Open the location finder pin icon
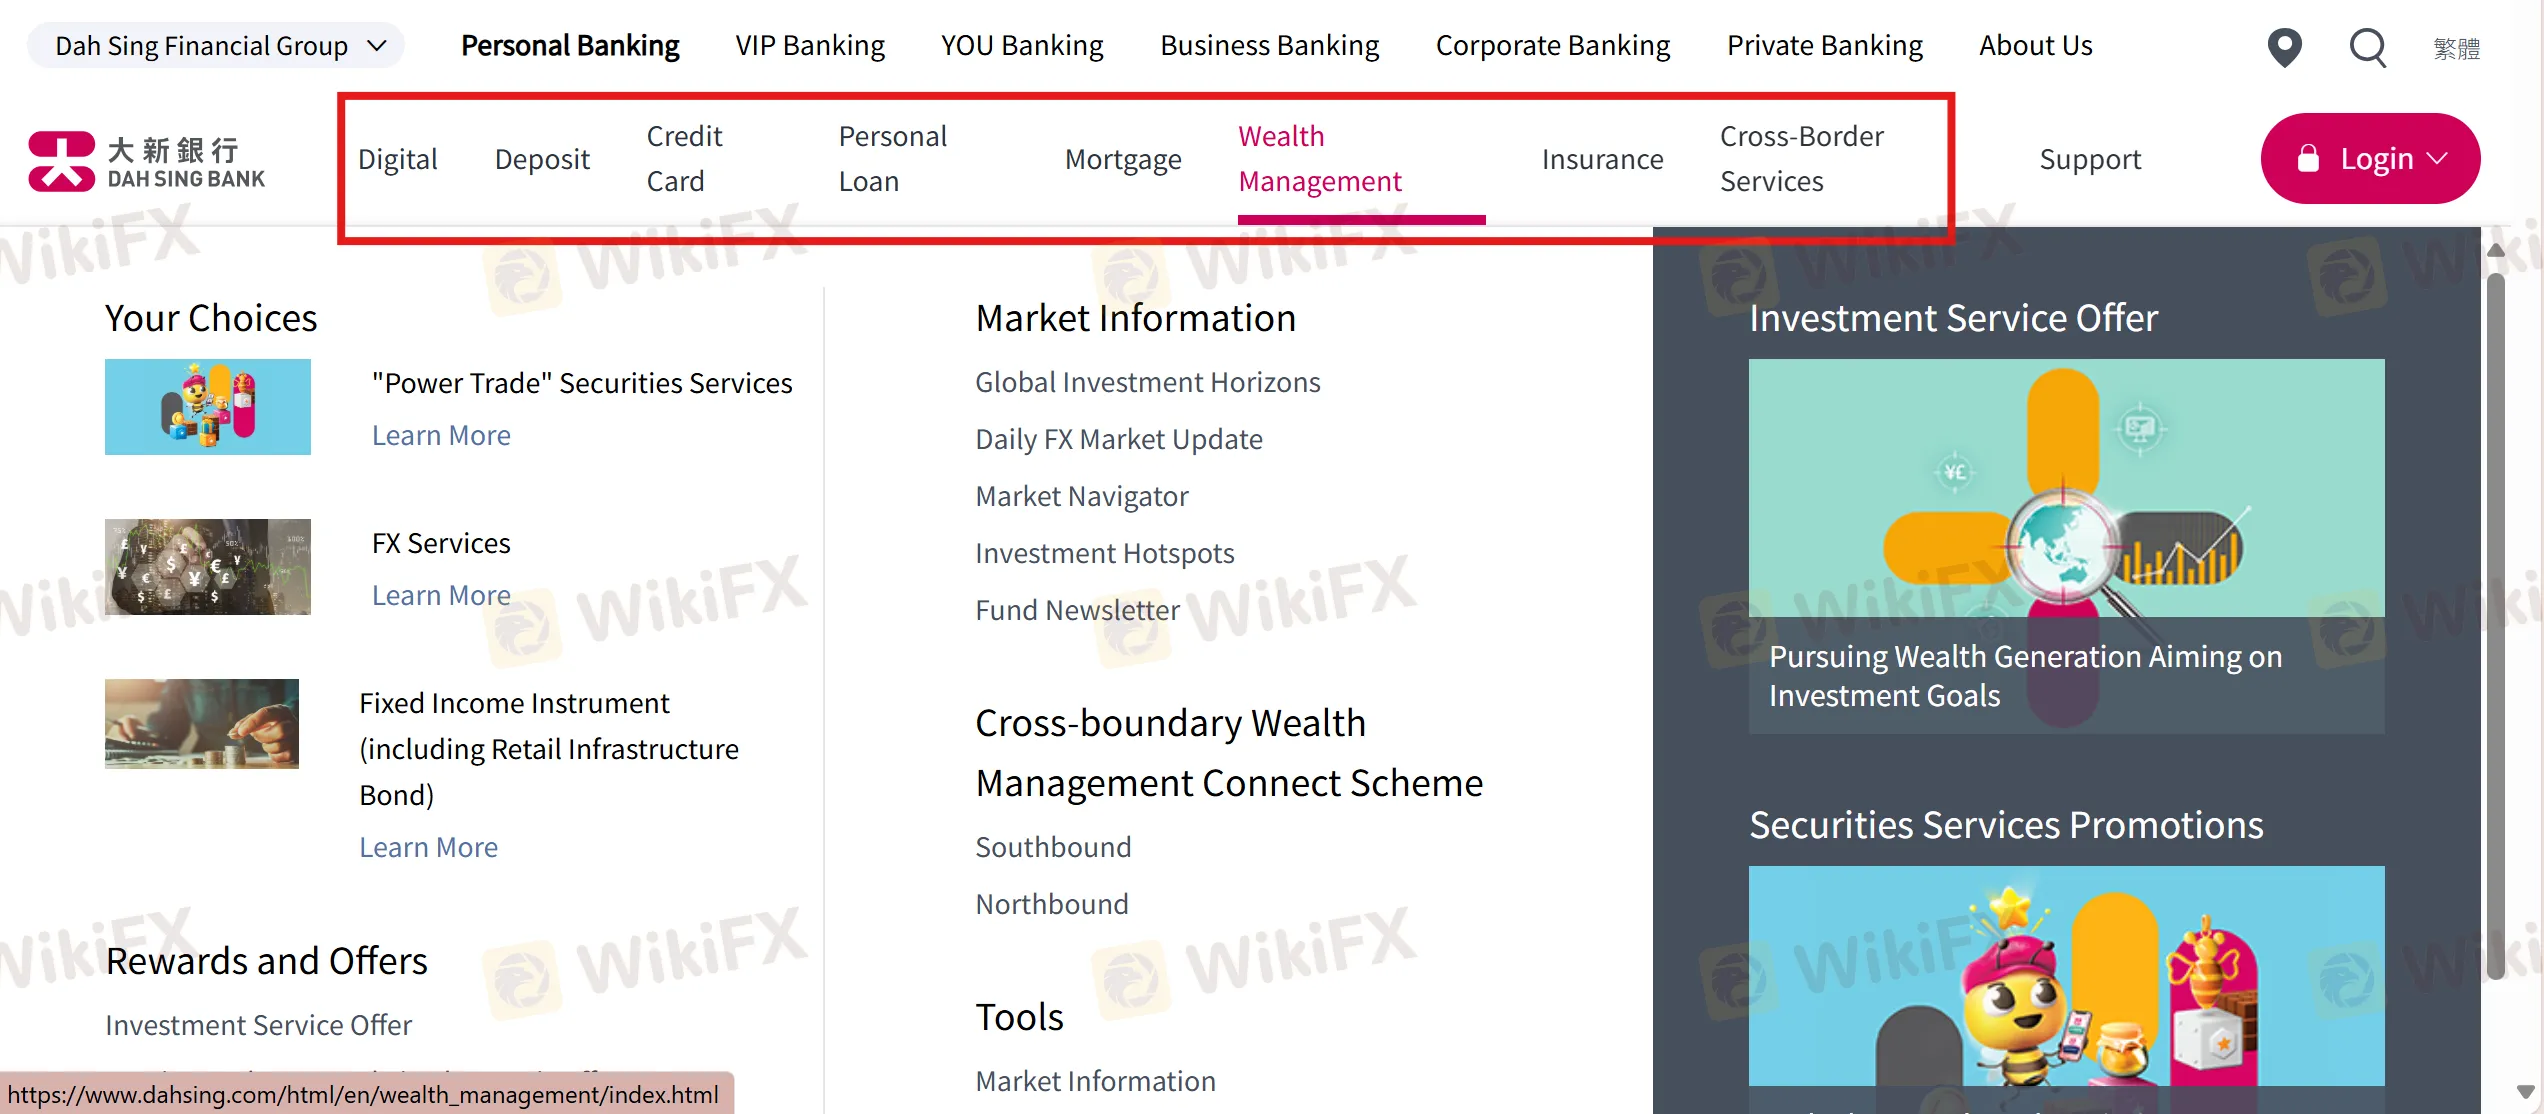This screenshot has width=2544, height=1114. (2285, 46)
